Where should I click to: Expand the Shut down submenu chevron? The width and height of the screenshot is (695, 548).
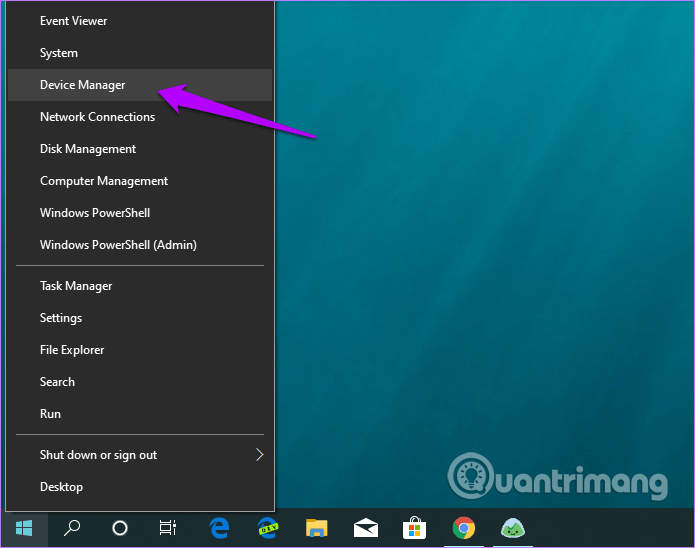260,454
